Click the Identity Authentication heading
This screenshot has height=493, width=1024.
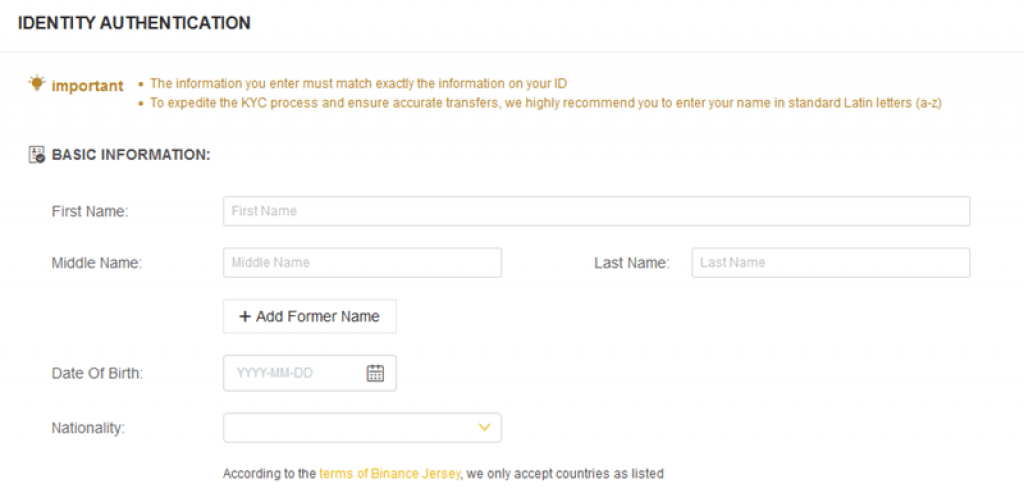134,23
